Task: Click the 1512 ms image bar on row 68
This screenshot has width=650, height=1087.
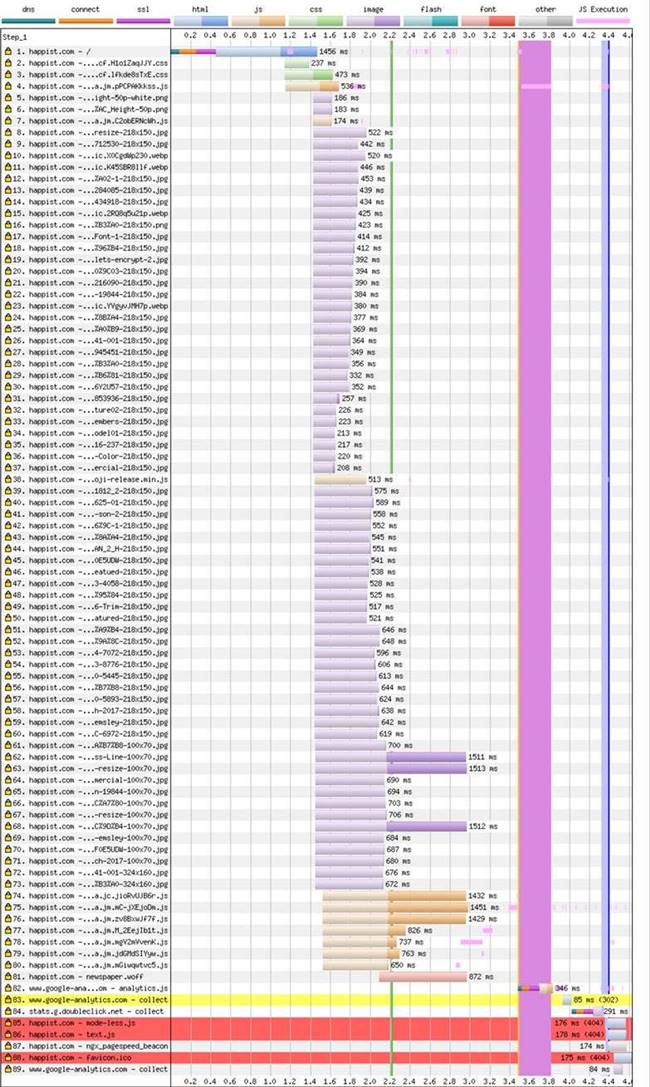Action: click(x=391, y=826)
